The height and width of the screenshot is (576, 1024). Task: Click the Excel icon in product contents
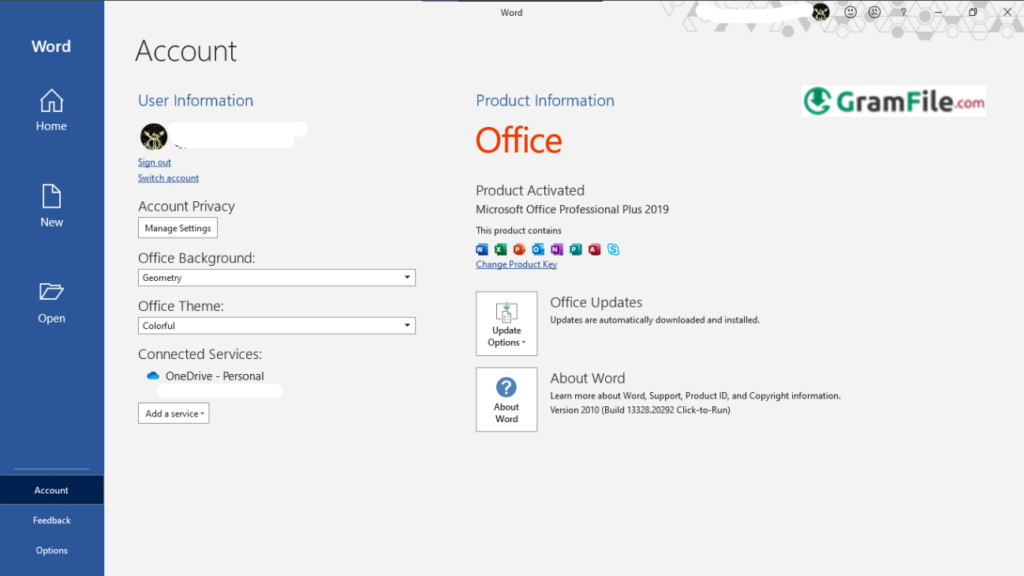[x=499, y=249]
